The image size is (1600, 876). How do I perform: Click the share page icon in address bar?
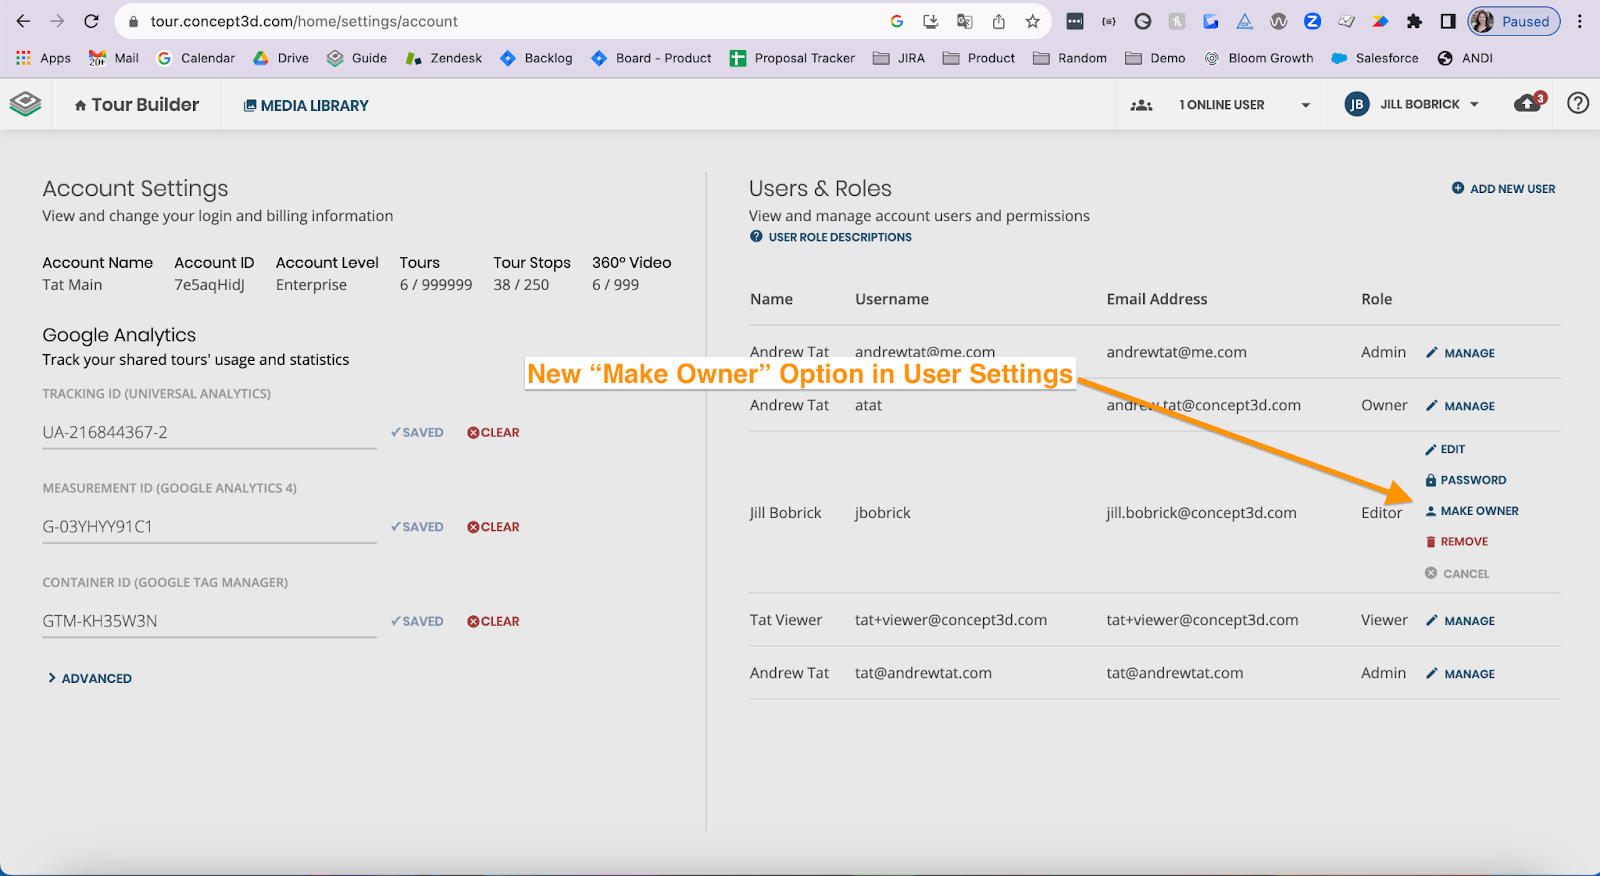point(998,21)
